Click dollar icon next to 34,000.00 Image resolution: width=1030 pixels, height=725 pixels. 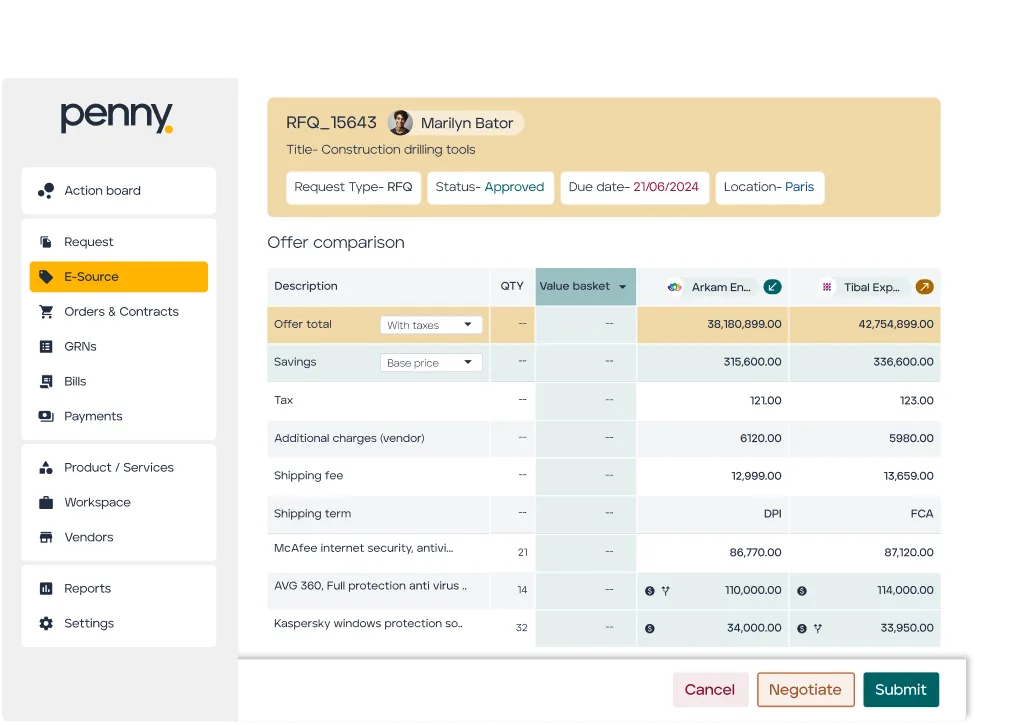[650, 628]
